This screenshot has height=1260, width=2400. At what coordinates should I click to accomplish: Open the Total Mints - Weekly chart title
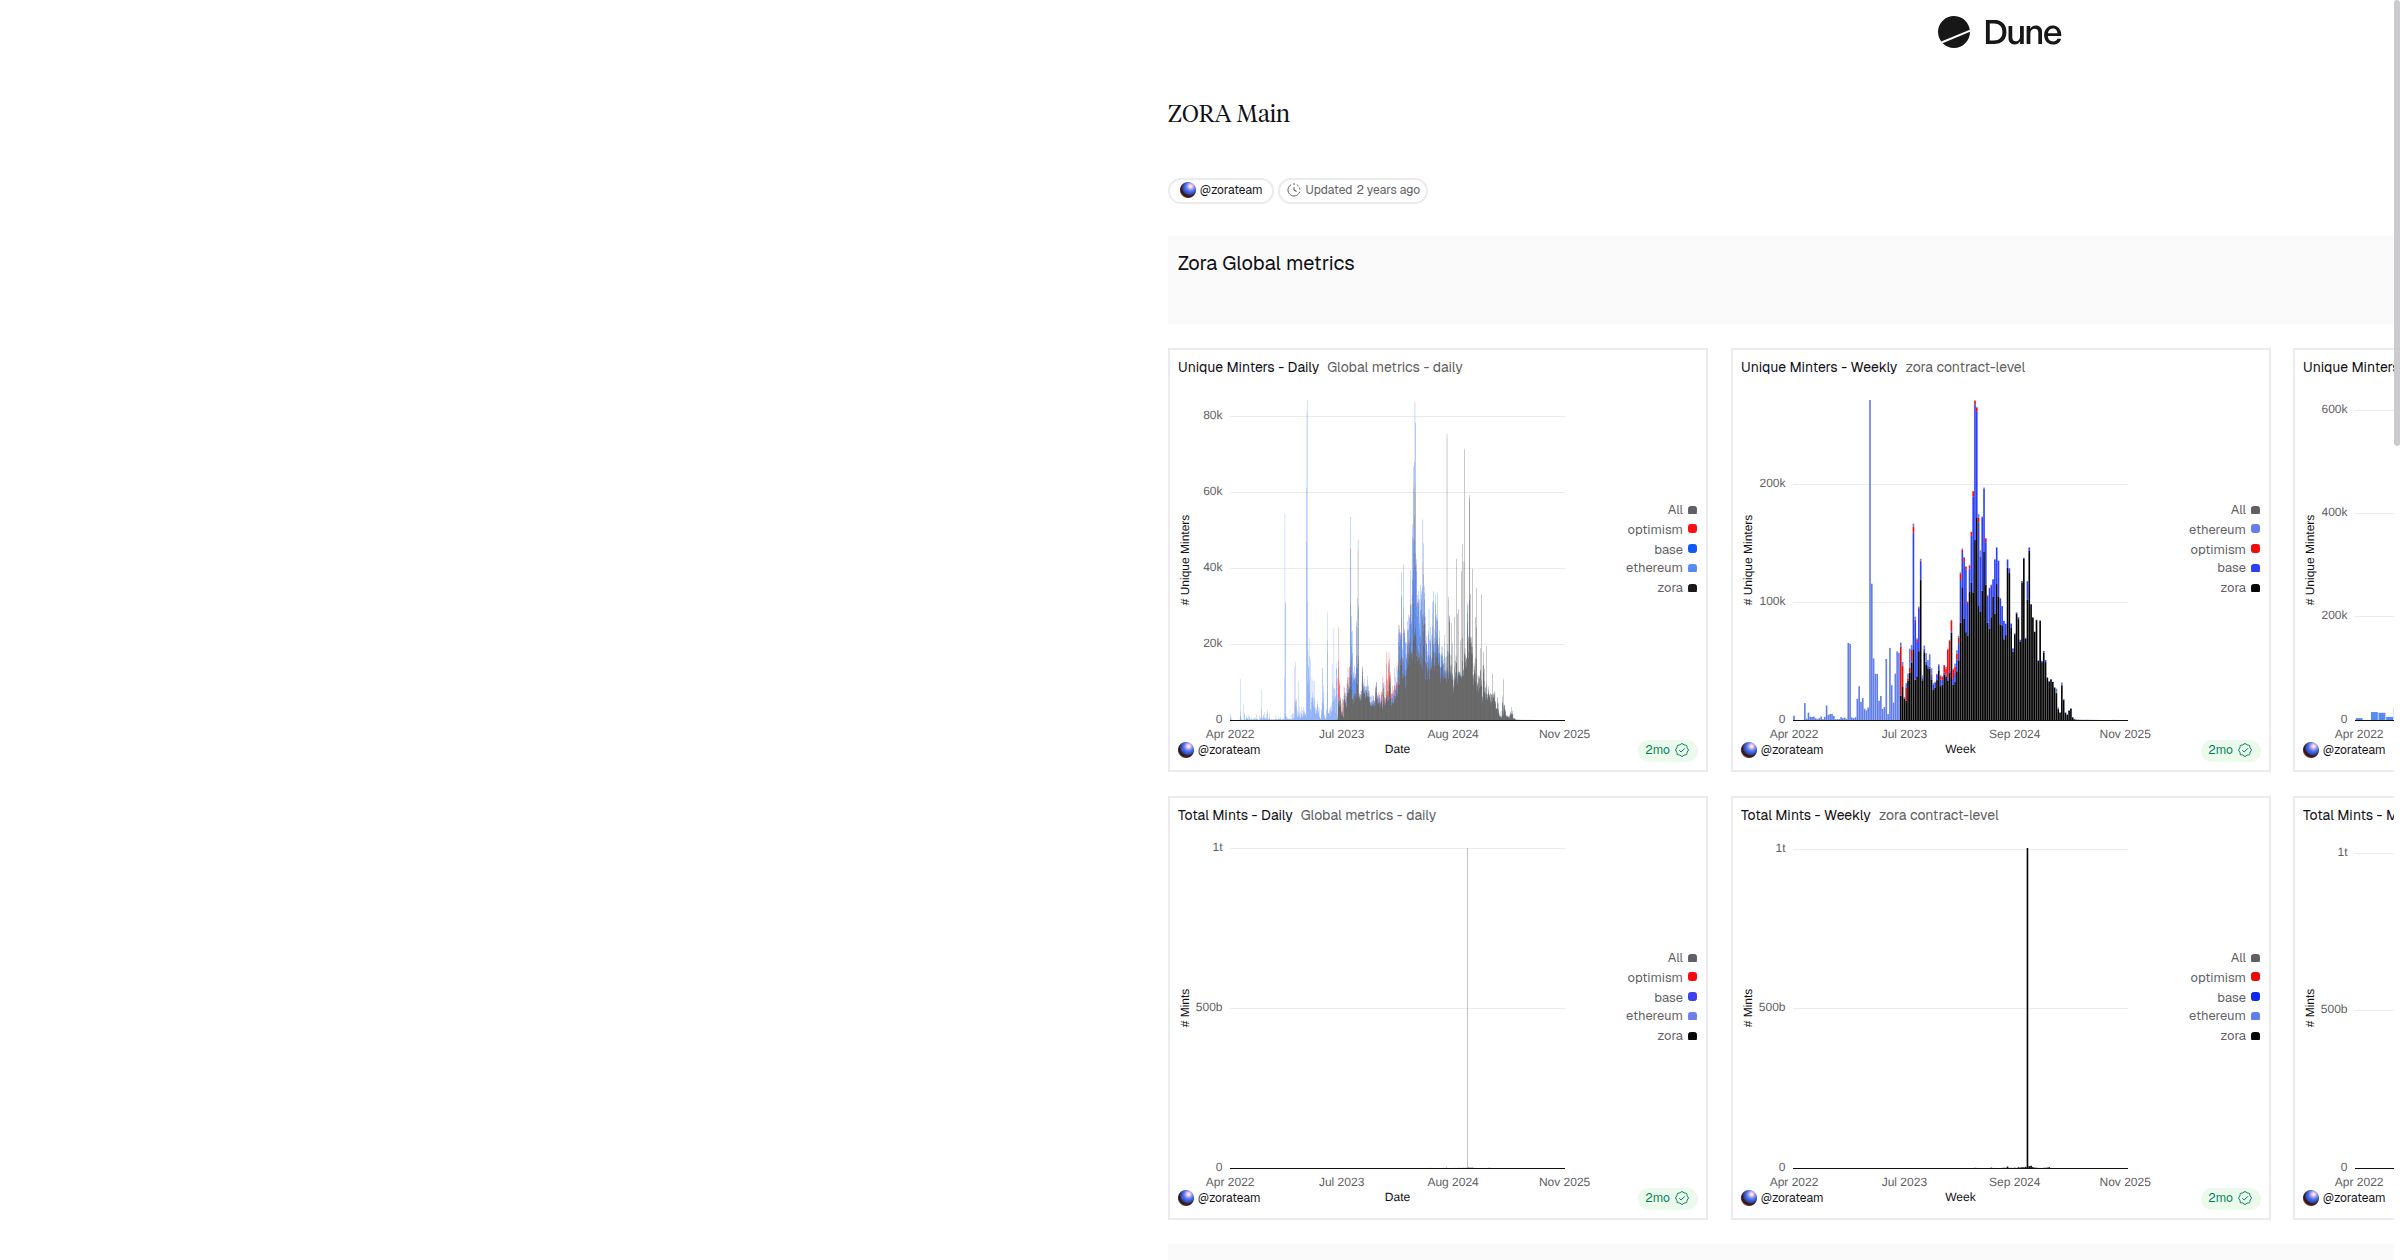[1804, 816]
